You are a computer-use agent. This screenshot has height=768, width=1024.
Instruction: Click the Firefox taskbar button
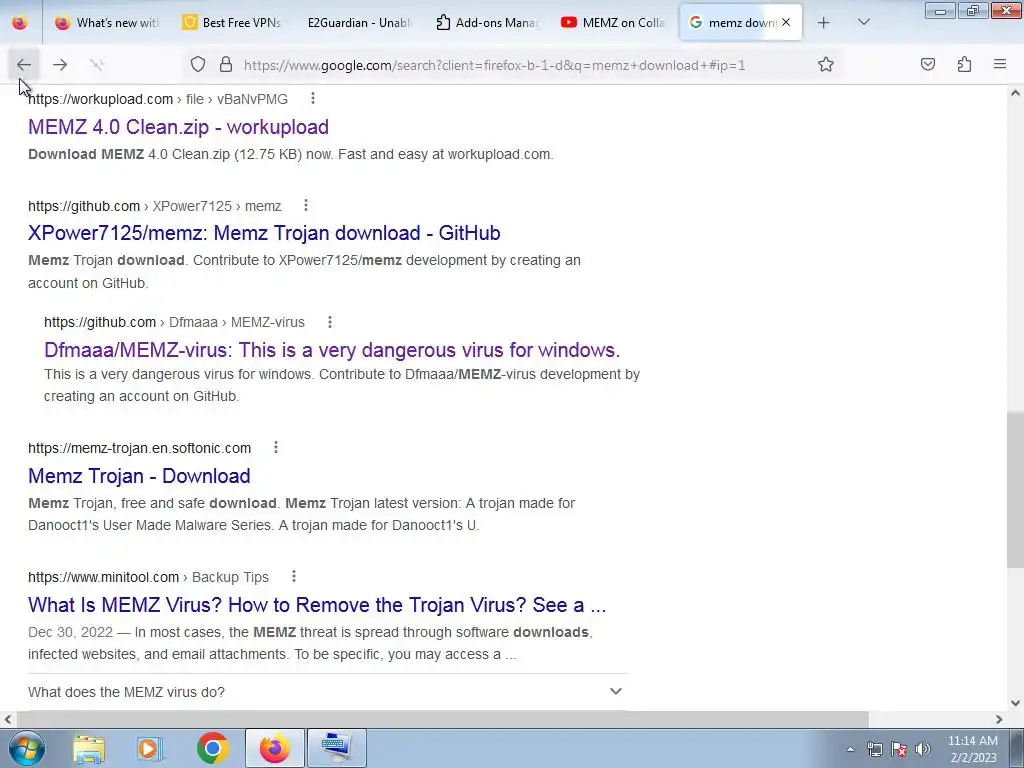pos(274,748)
